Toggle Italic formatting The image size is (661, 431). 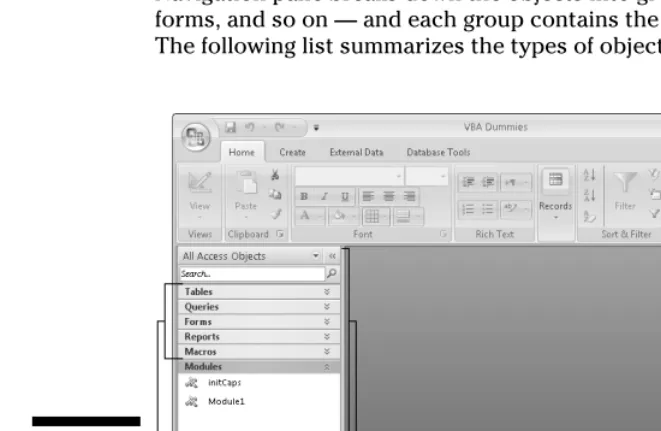tap(324, 197)
